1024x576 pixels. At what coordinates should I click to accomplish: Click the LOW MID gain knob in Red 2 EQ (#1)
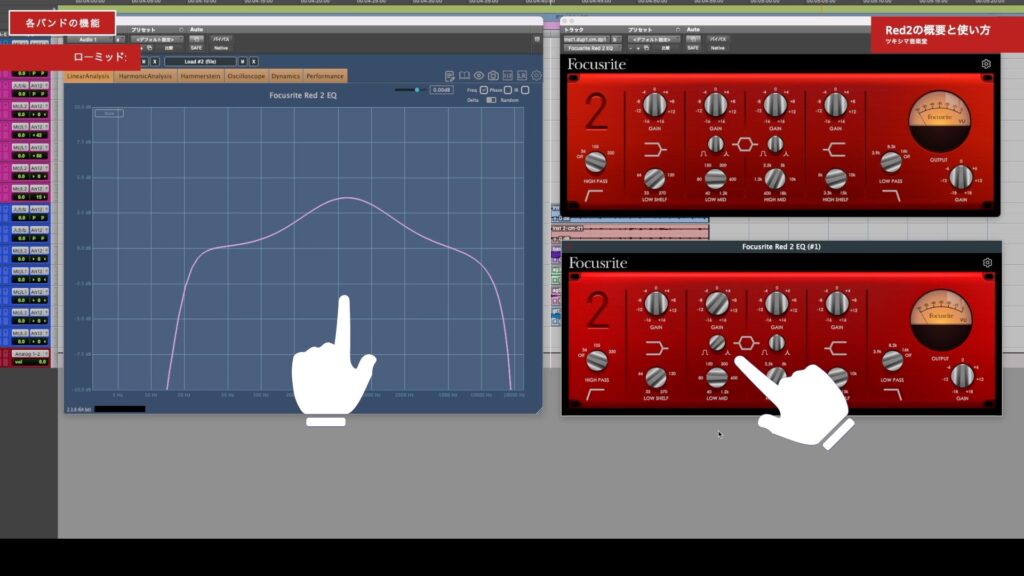point(716,303)
